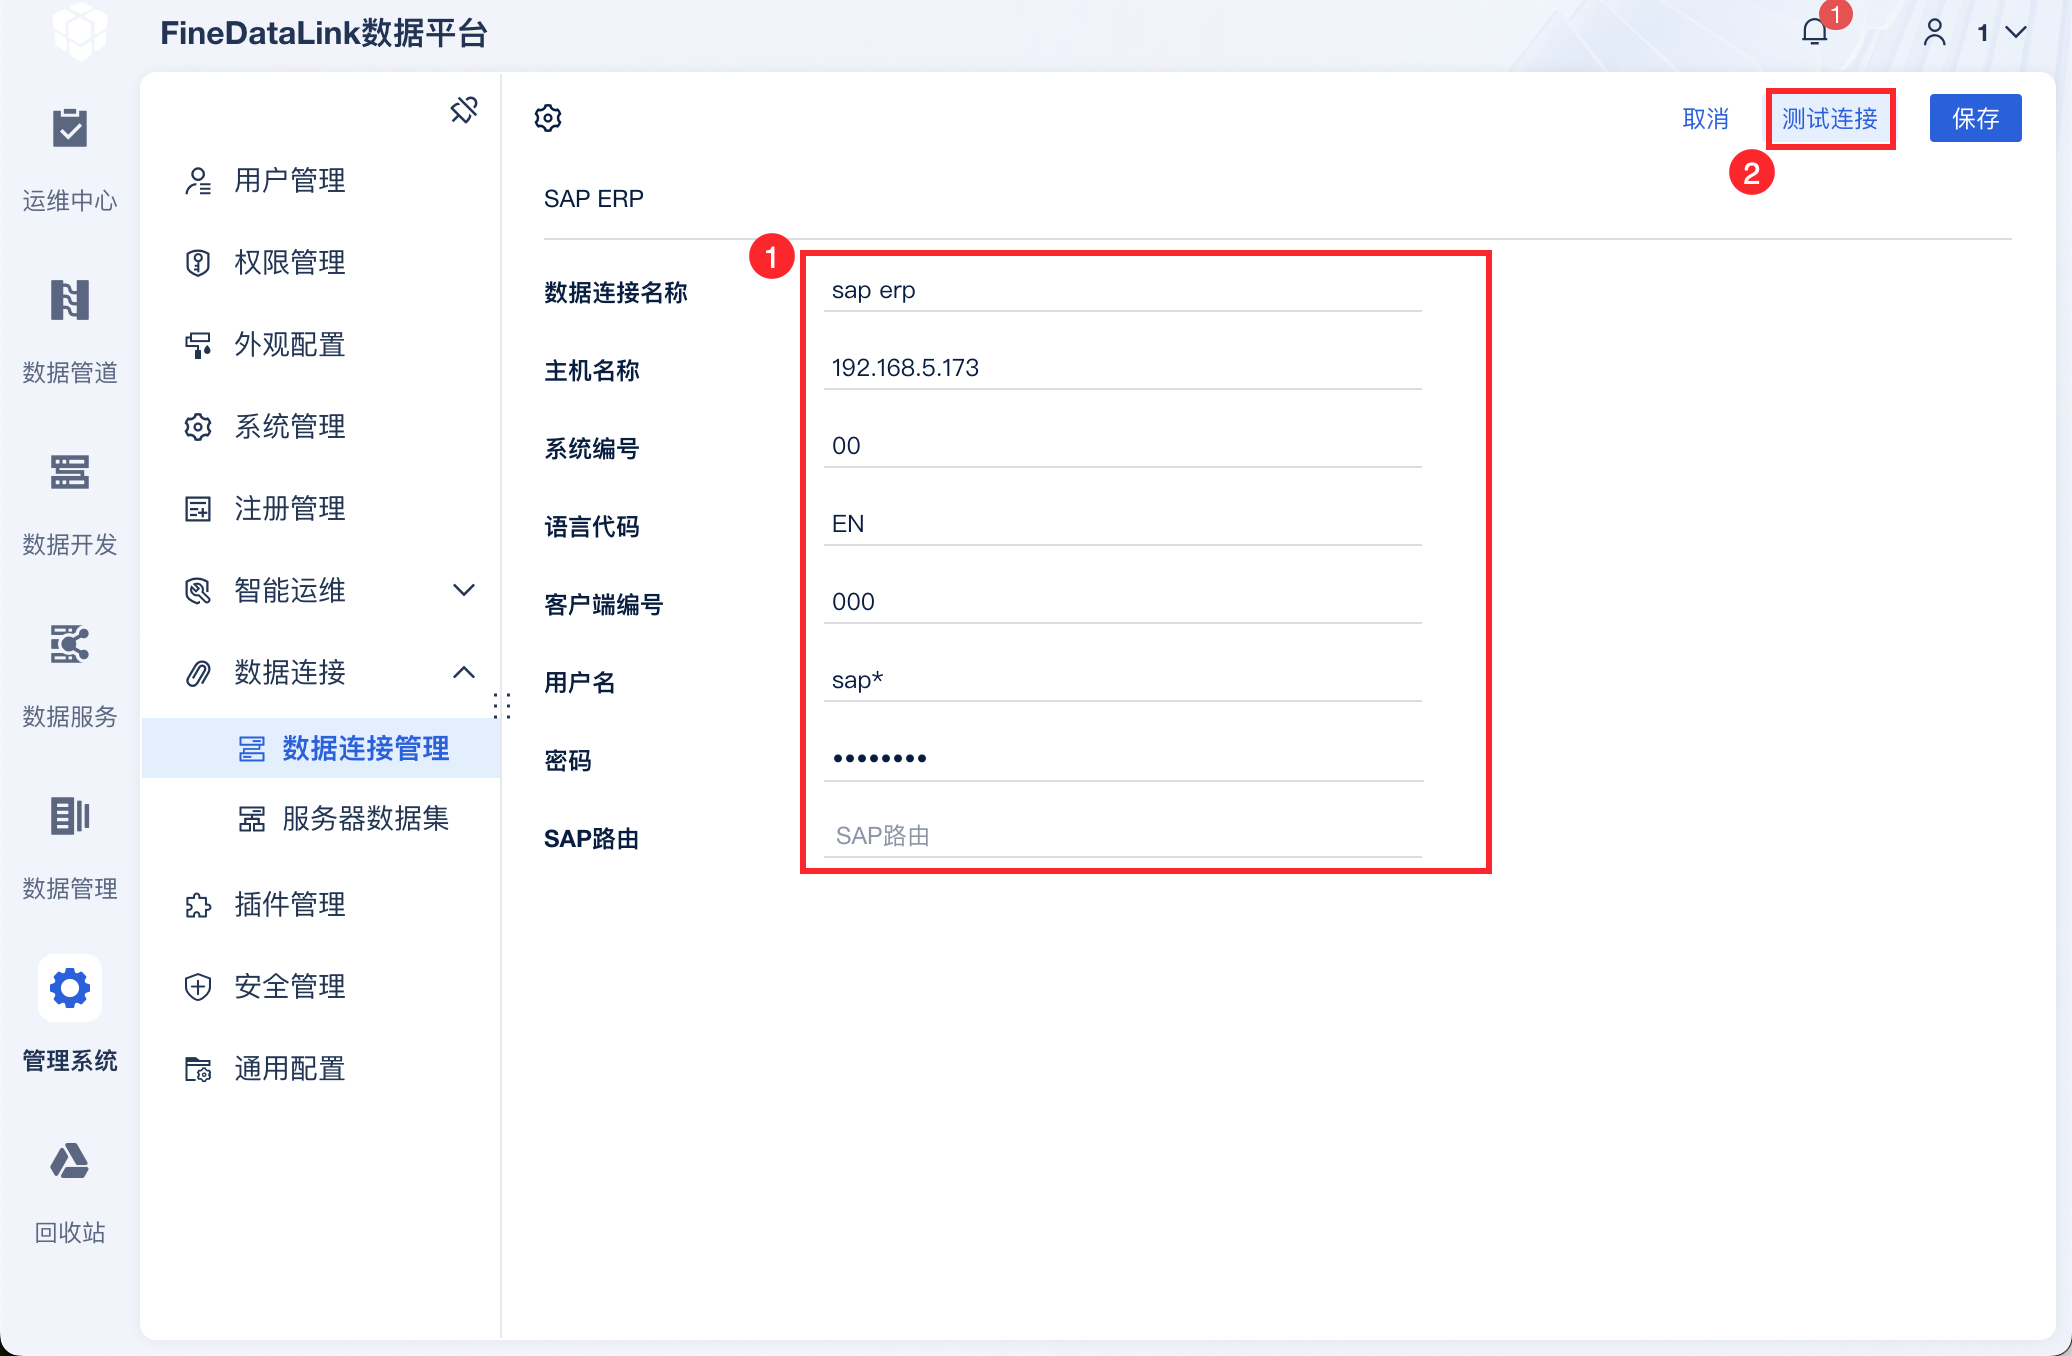Open the 数据管道 sidebar icon
Screen dimensions: 2072x1356
[x=70, y=301]
